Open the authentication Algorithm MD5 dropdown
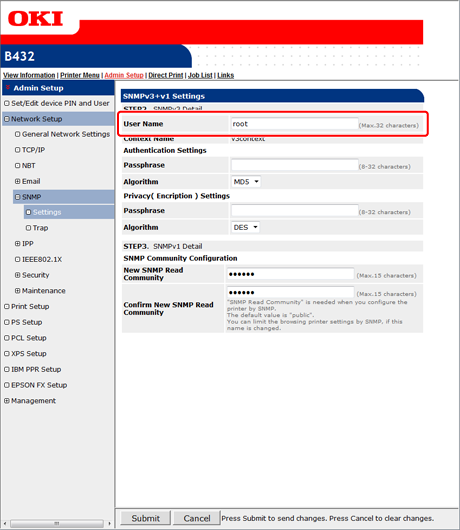Viewport: 460px width, 530px height. point(246,182)
